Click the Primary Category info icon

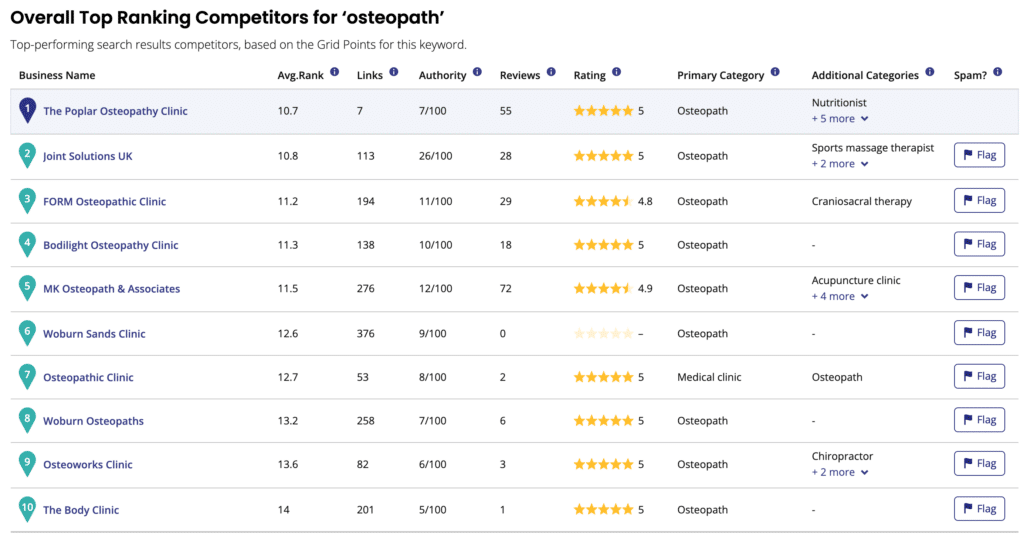775,72
